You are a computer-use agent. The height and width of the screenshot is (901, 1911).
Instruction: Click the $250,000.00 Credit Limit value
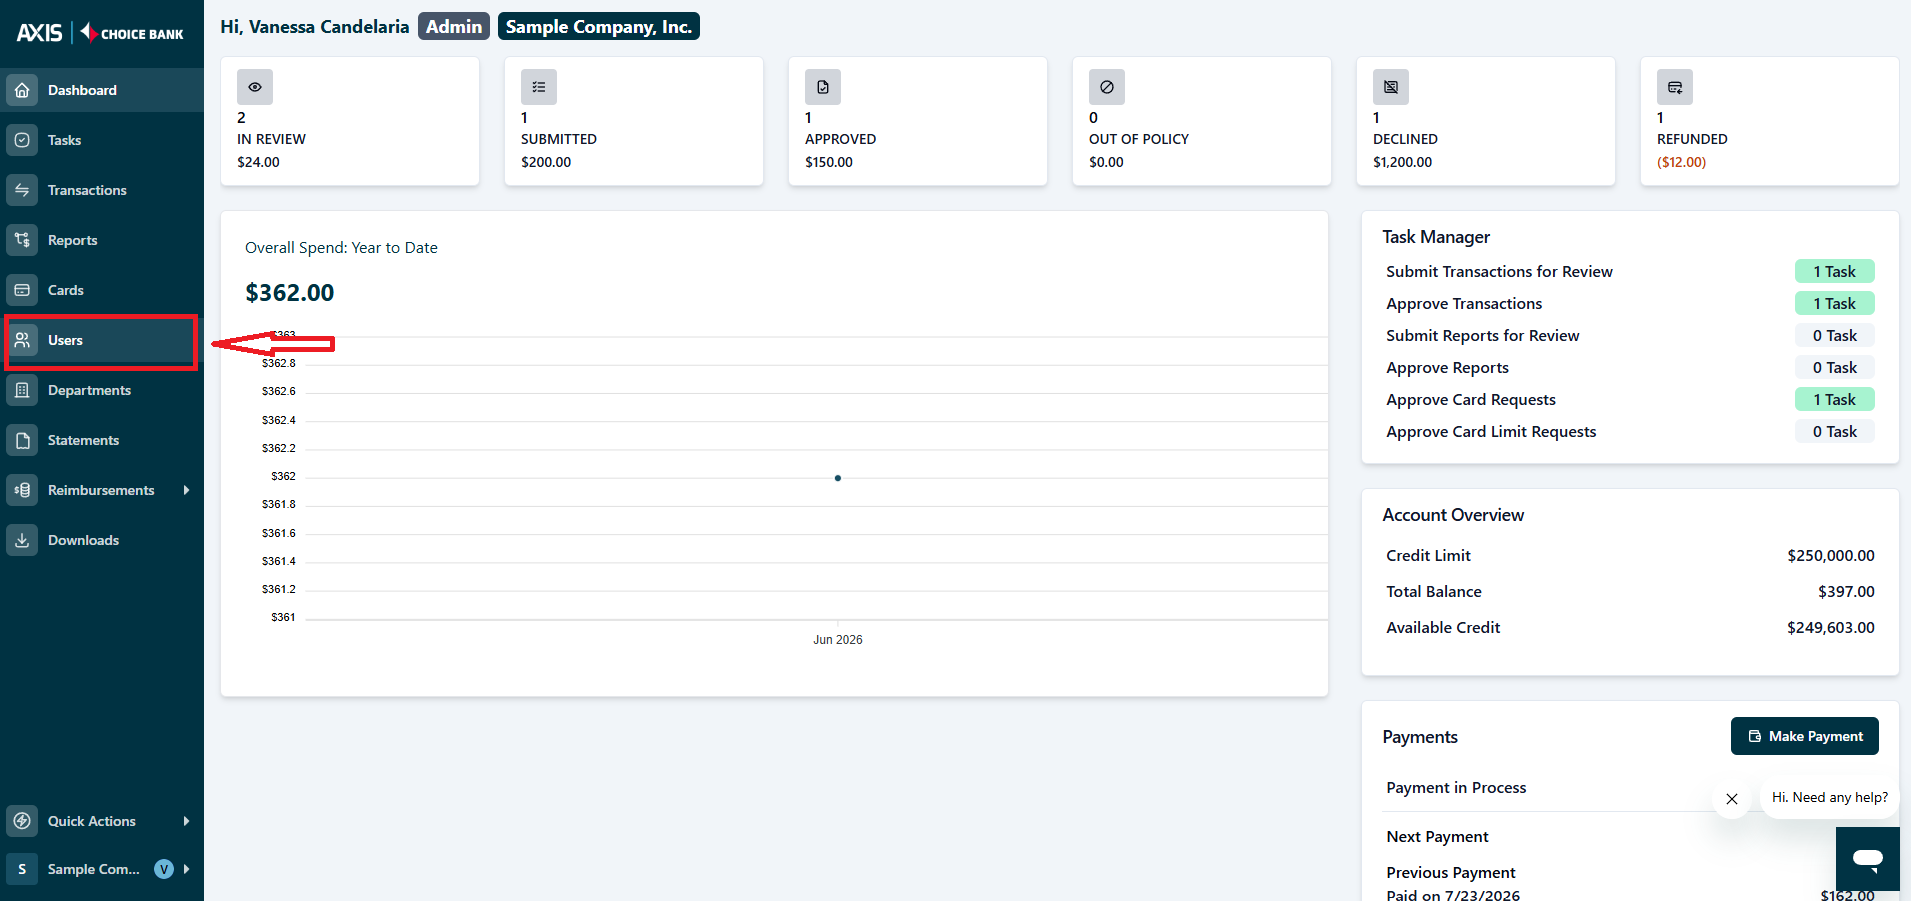(x=1830, y=556)
